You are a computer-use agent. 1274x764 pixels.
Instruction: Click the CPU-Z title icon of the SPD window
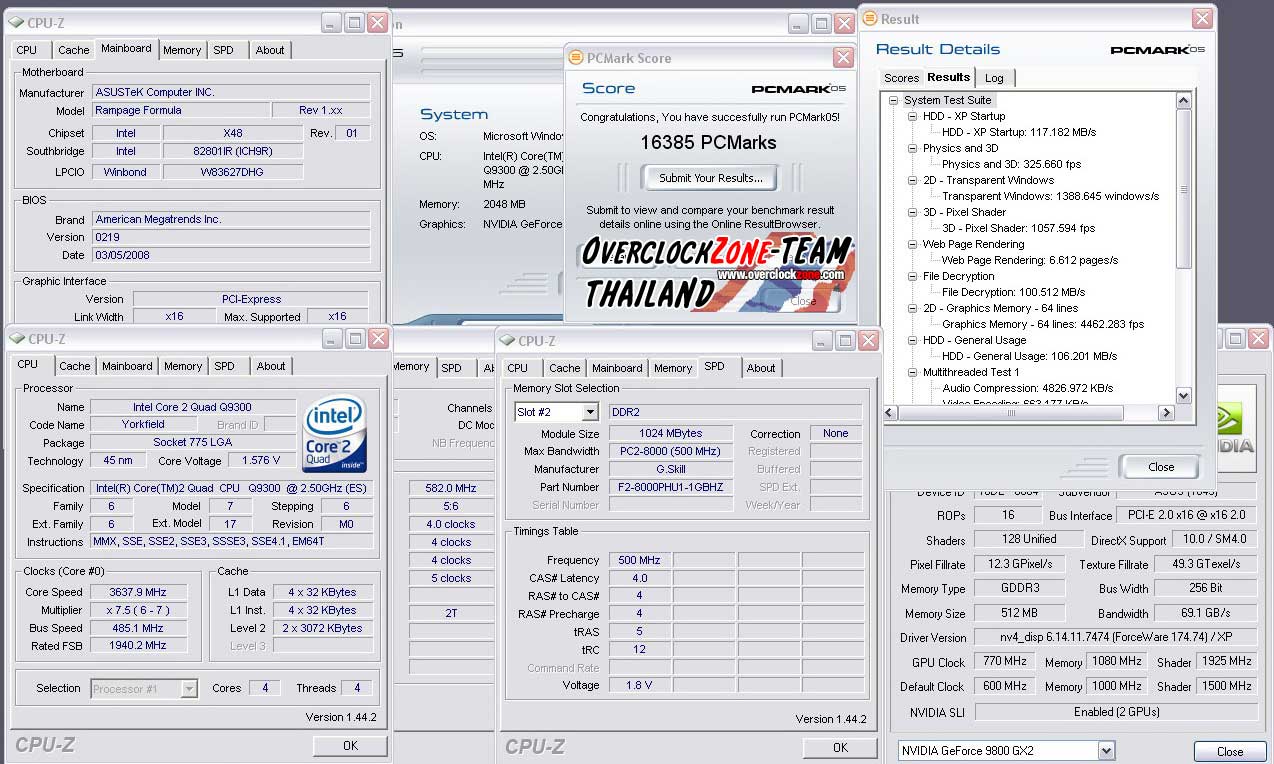(x=507, y=340)
